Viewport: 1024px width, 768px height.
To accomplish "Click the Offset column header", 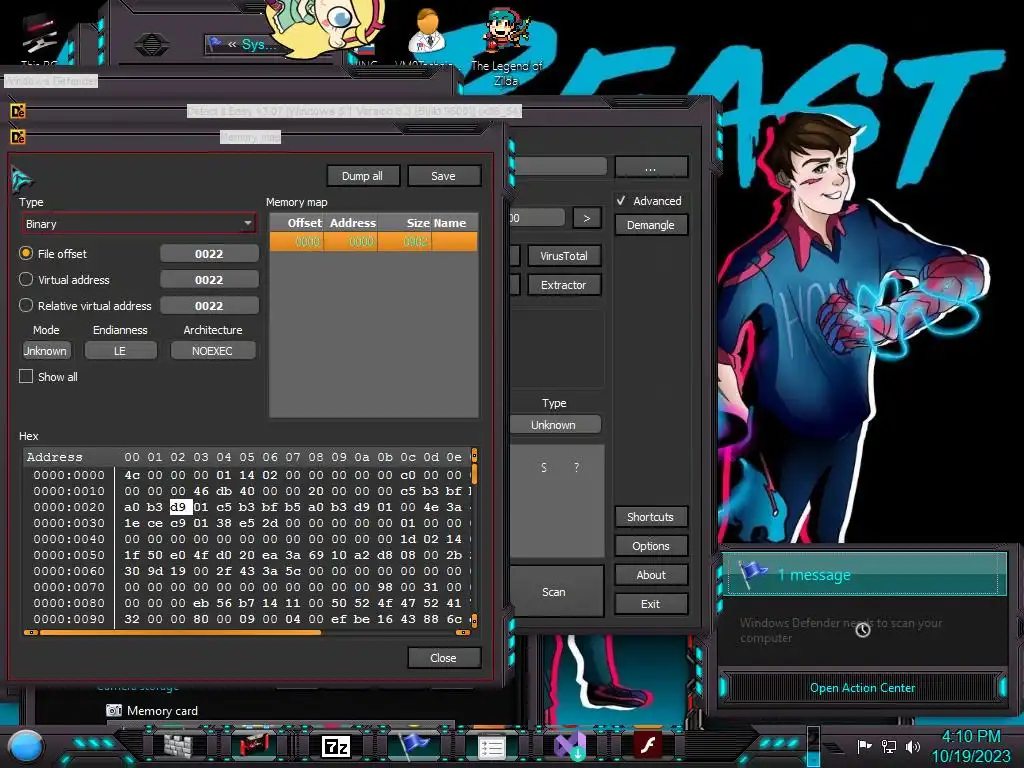I will (297, 223).
